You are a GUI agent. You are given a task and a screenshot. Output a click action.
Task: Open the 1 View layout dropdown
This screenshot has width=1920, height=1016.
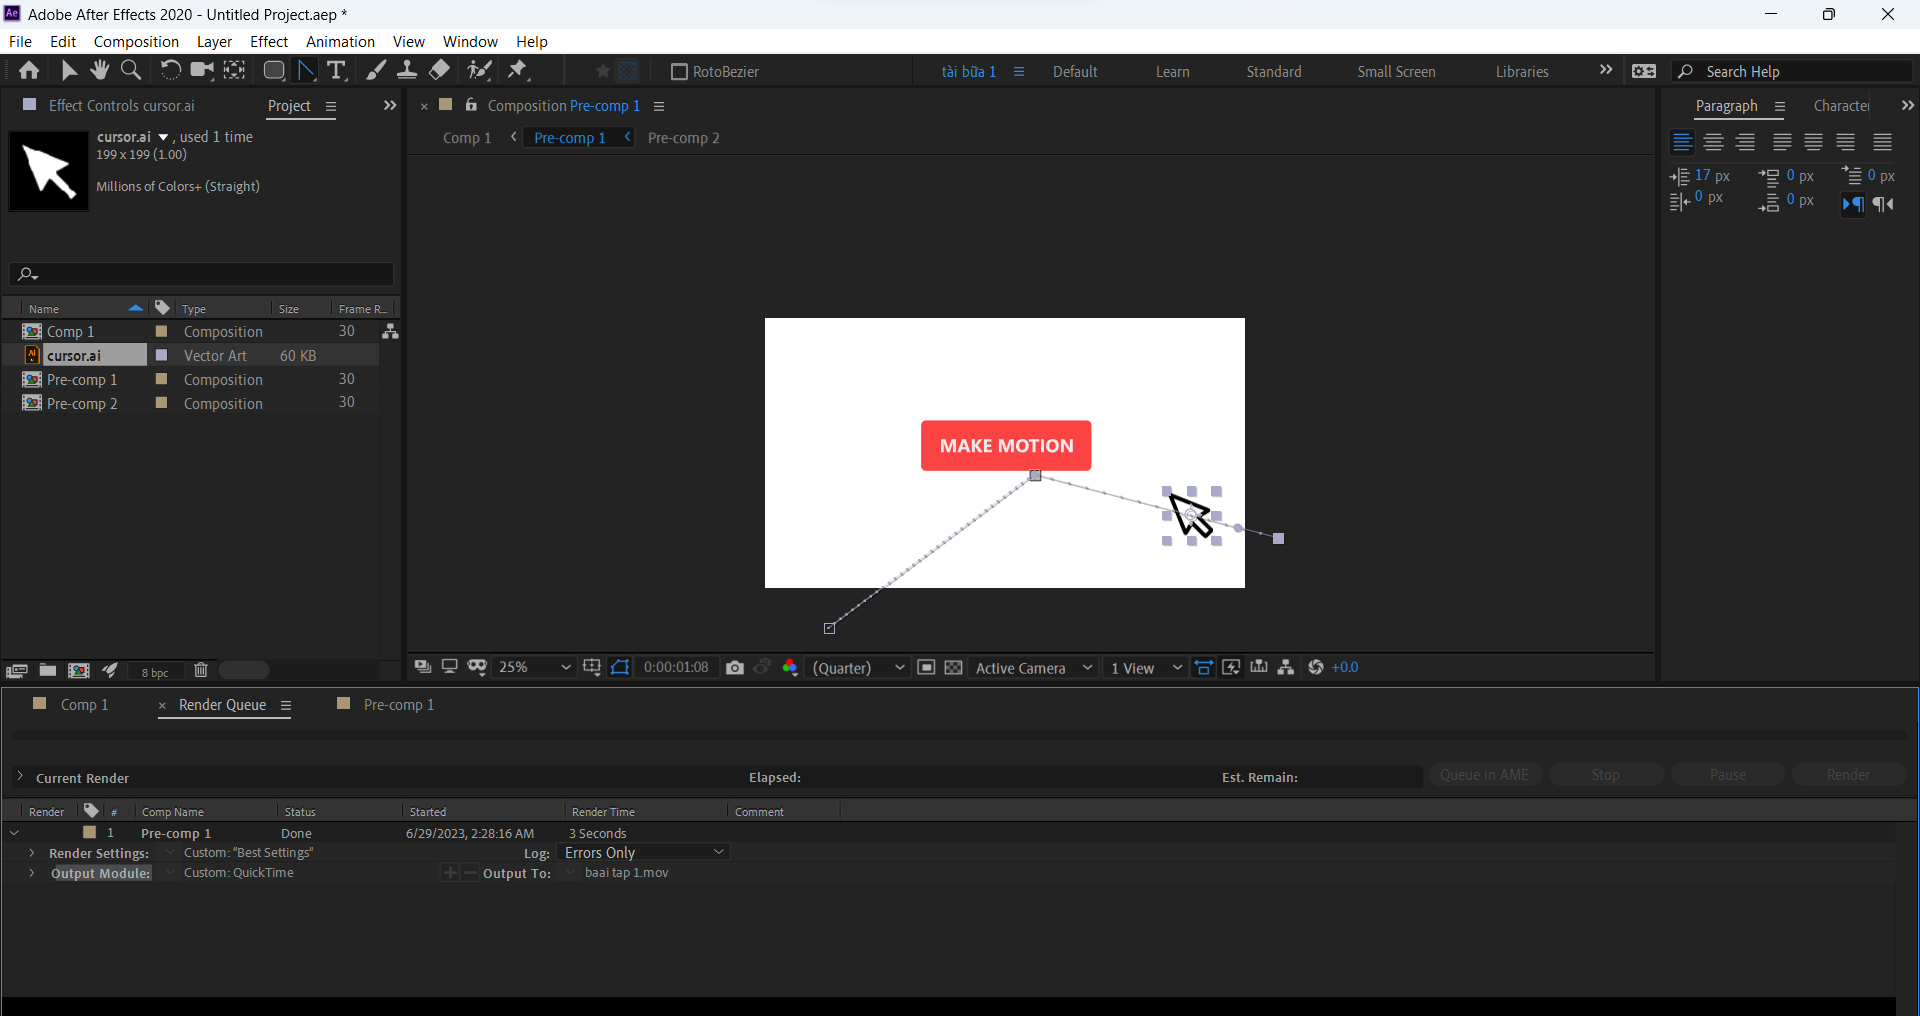click(1146, 668)
